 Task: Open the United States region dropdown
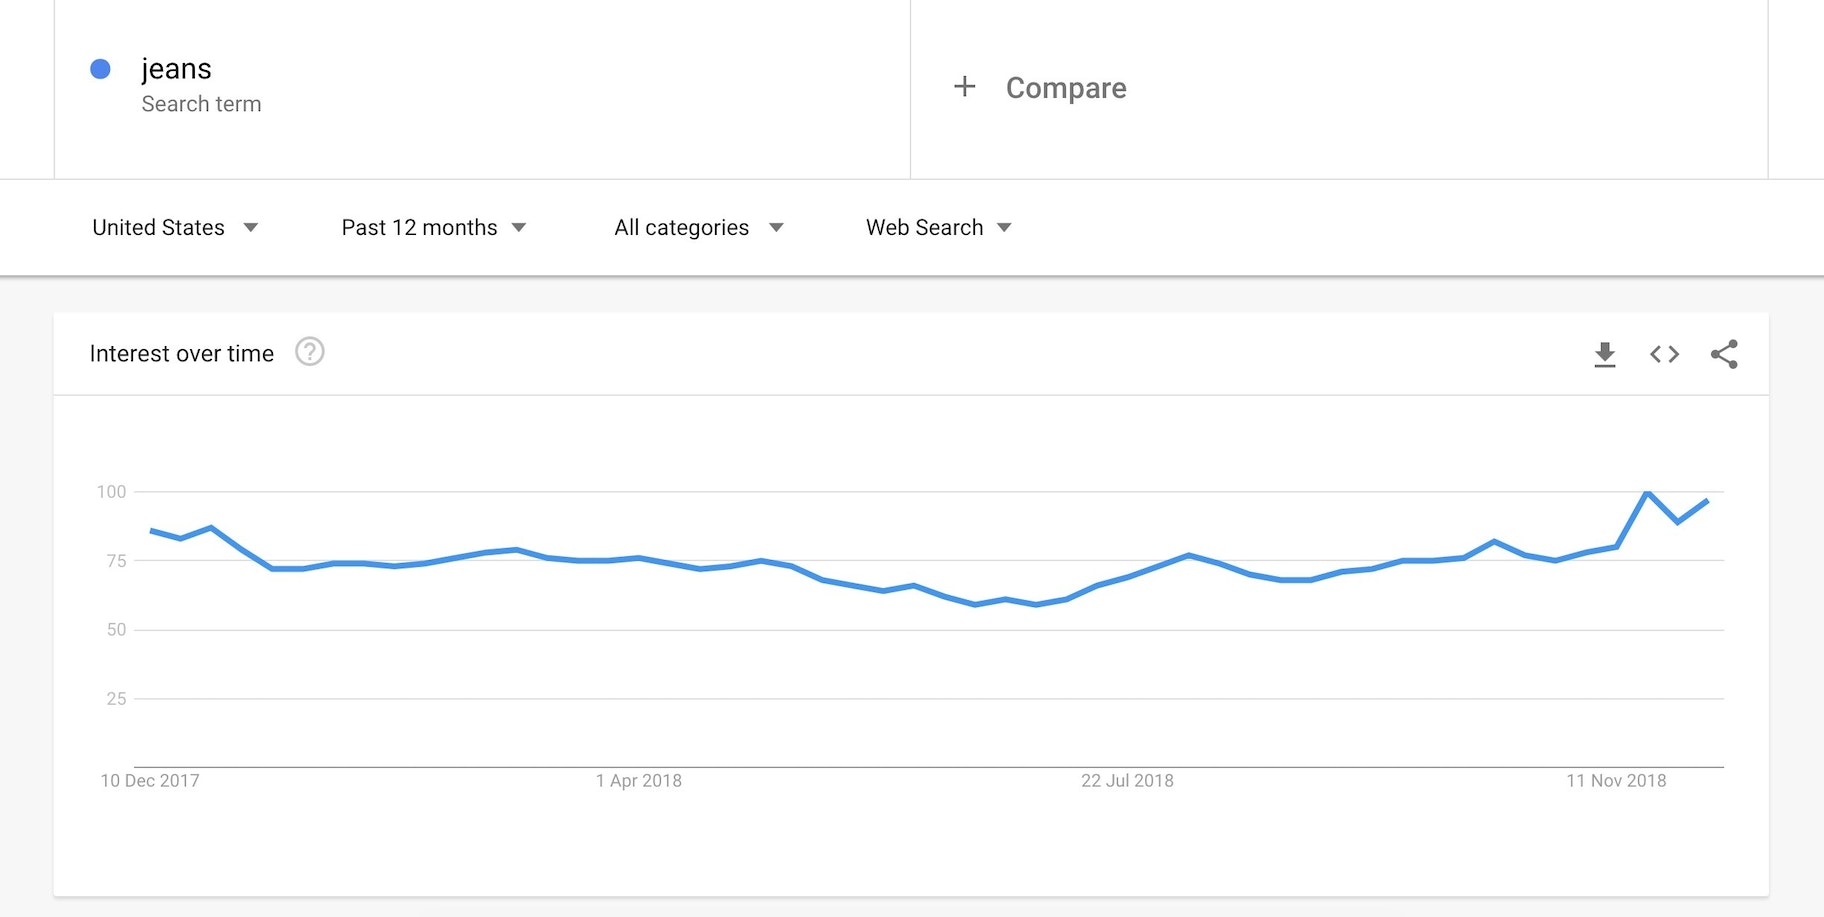(x=175, y=228)
